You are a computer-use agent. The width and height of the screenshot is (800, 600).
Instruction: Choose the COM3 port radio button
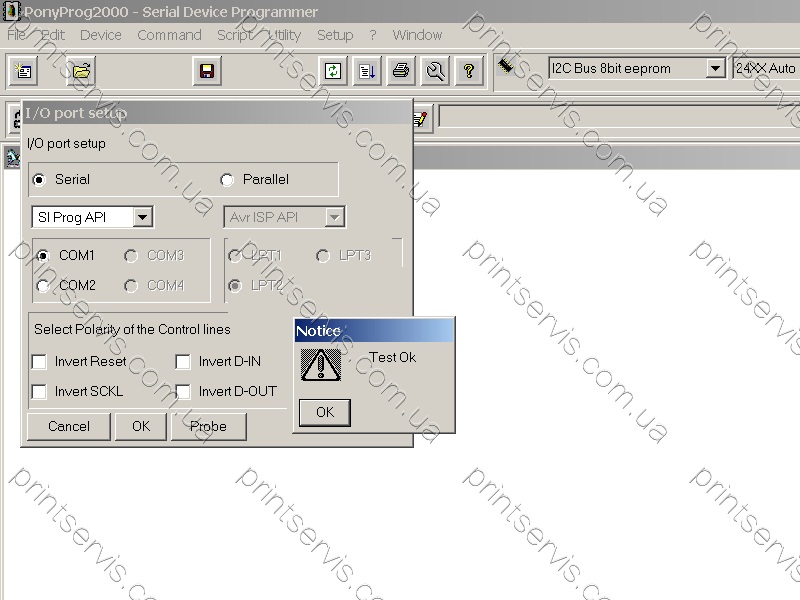131,256
